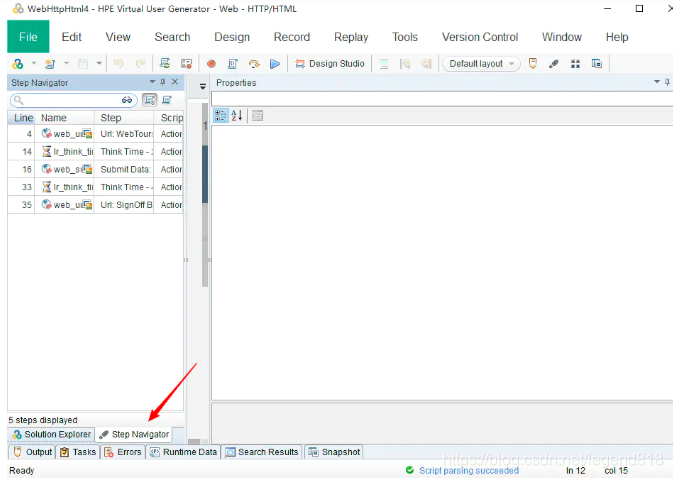Screen dimensions: 673x478
Task: Open the Search menu
Action: click(x=173, y=37)
